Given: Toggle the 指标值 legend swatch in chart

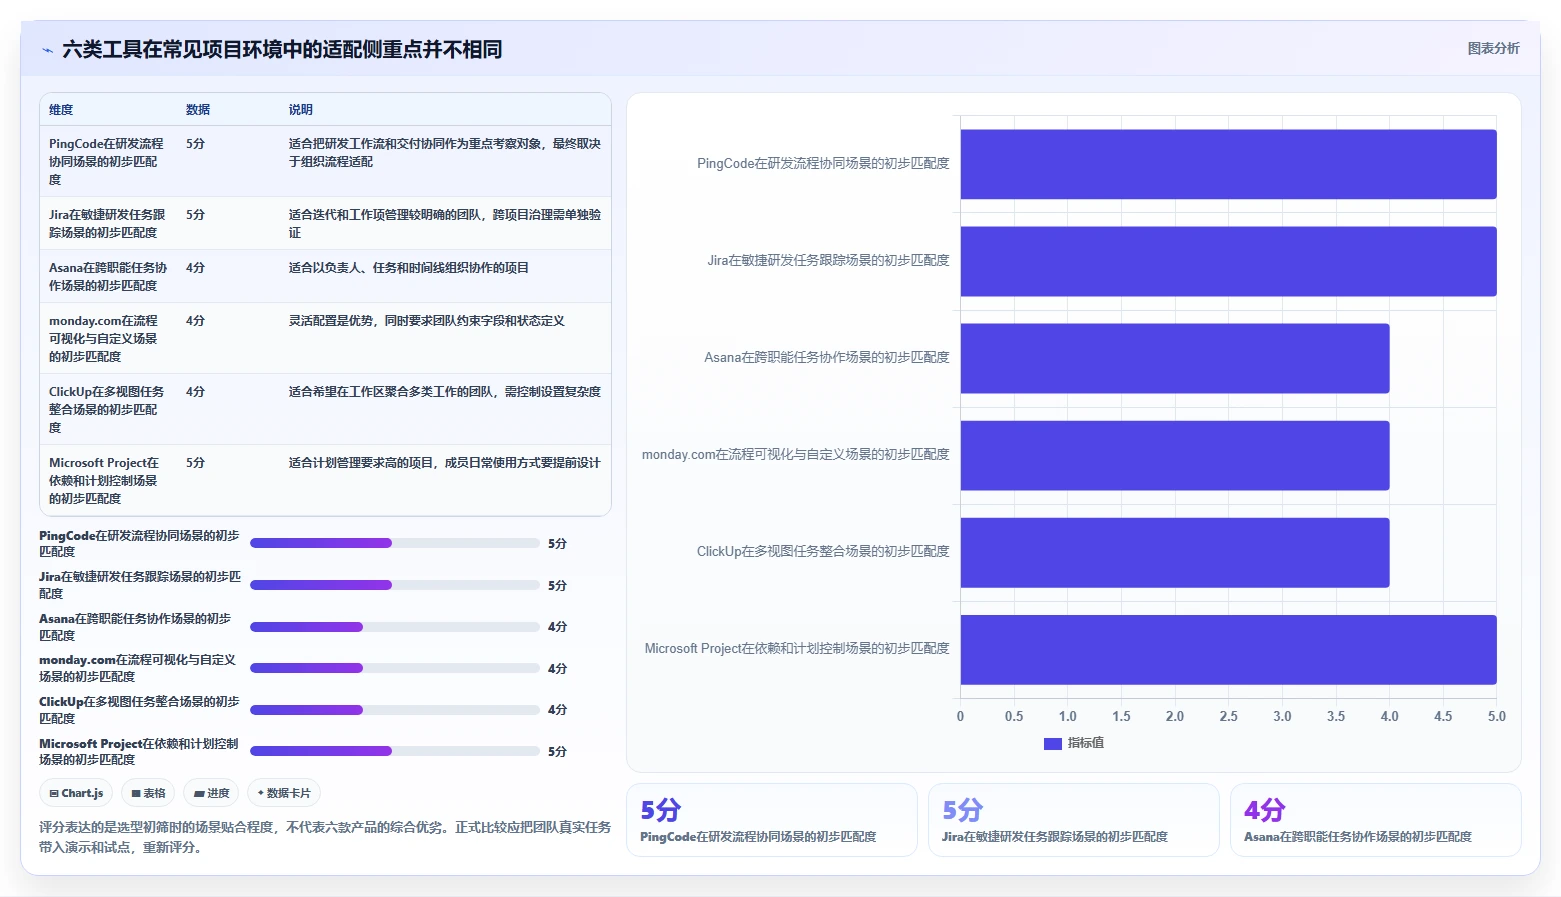Looking at the screenshot, I should 1052,743.
